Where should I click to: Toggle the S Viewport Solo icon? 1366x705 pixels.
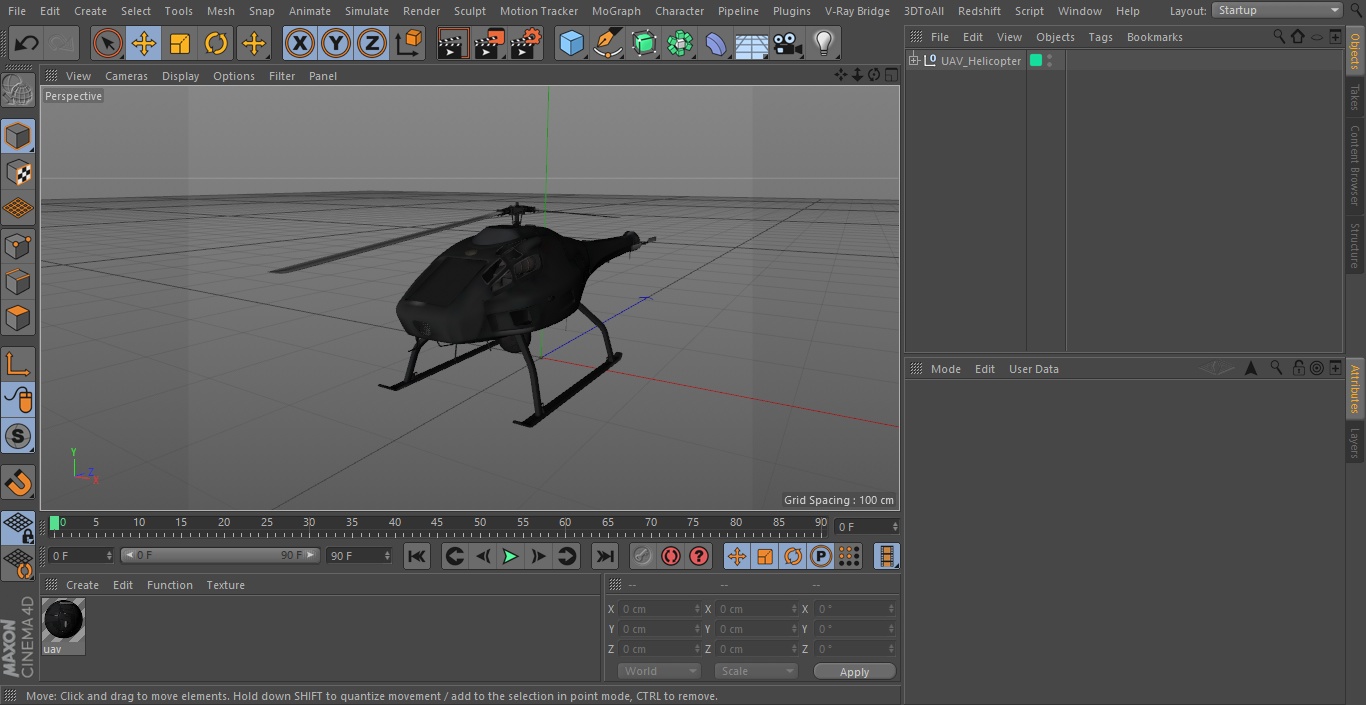pos(18,436)
